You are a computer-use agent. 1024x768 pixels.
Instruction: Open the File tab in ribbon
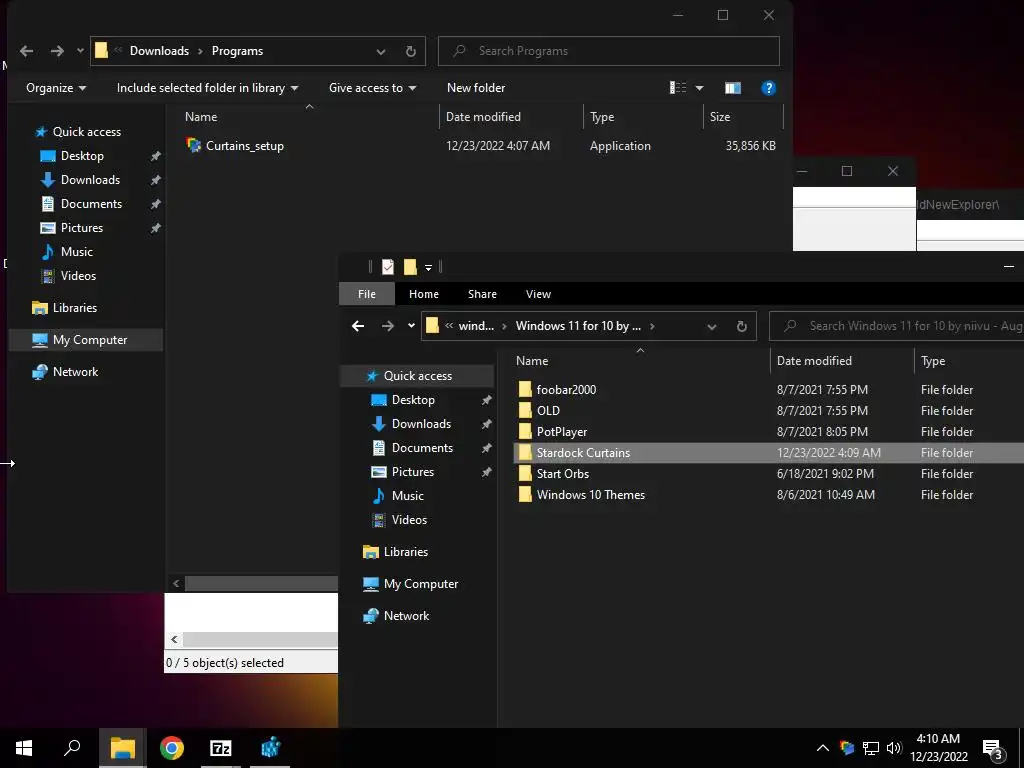point(366,294)
